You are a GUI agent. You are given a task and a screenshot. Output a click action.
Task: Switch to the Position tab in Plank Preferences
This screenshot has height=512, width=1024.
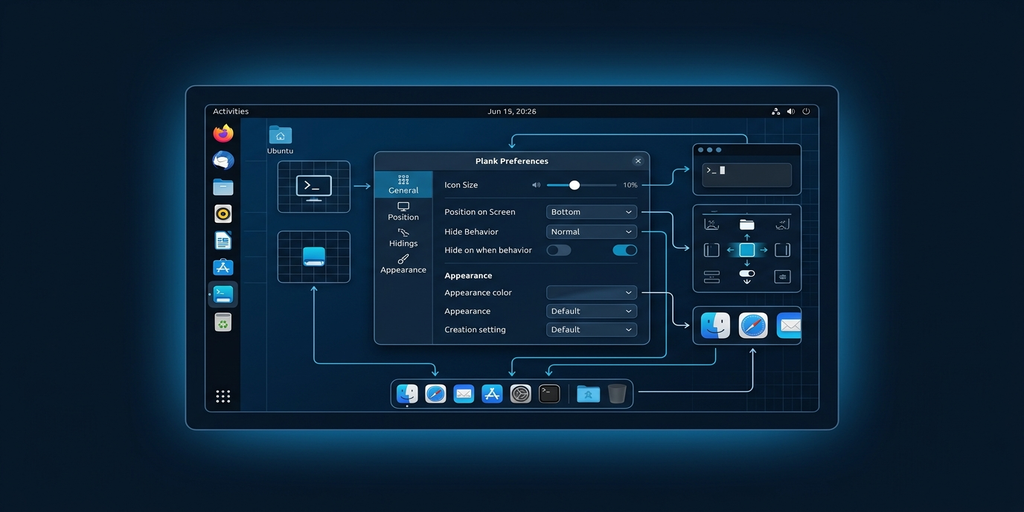point(403,211)
